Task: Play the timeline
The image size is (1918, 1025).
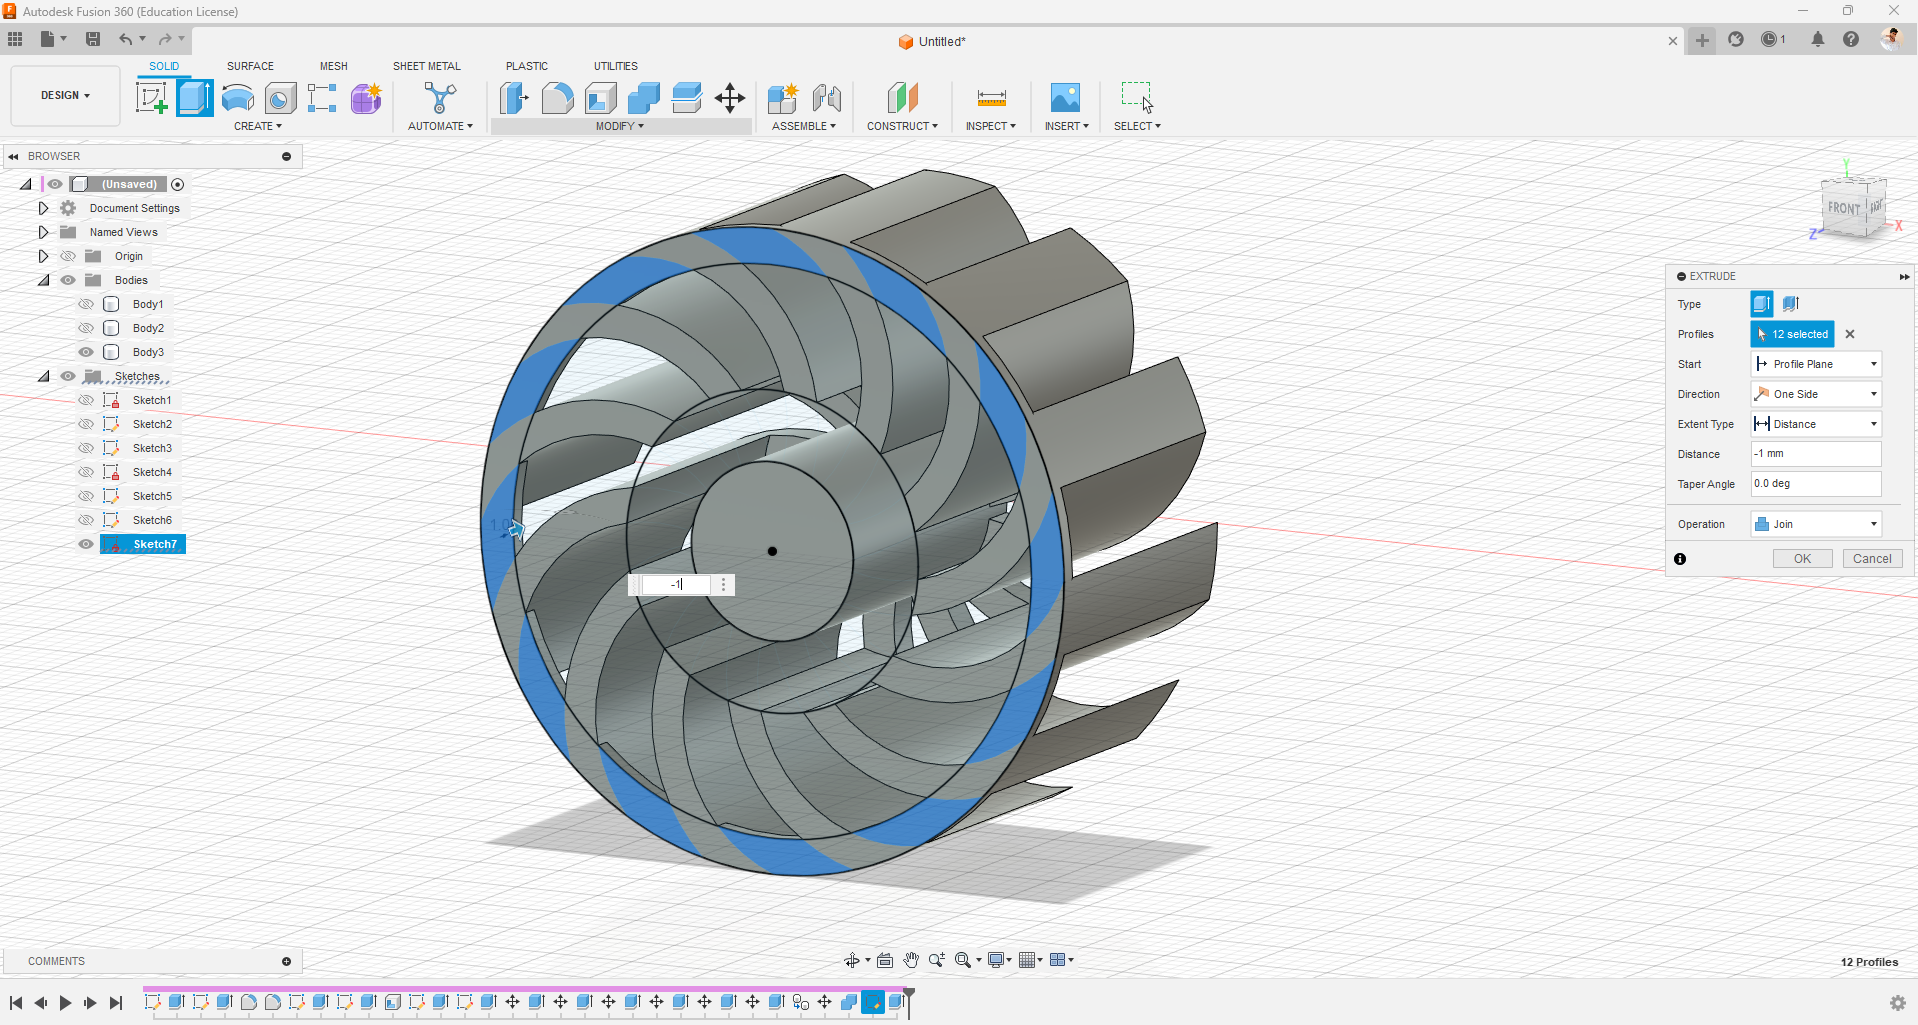Action: 65,1003
